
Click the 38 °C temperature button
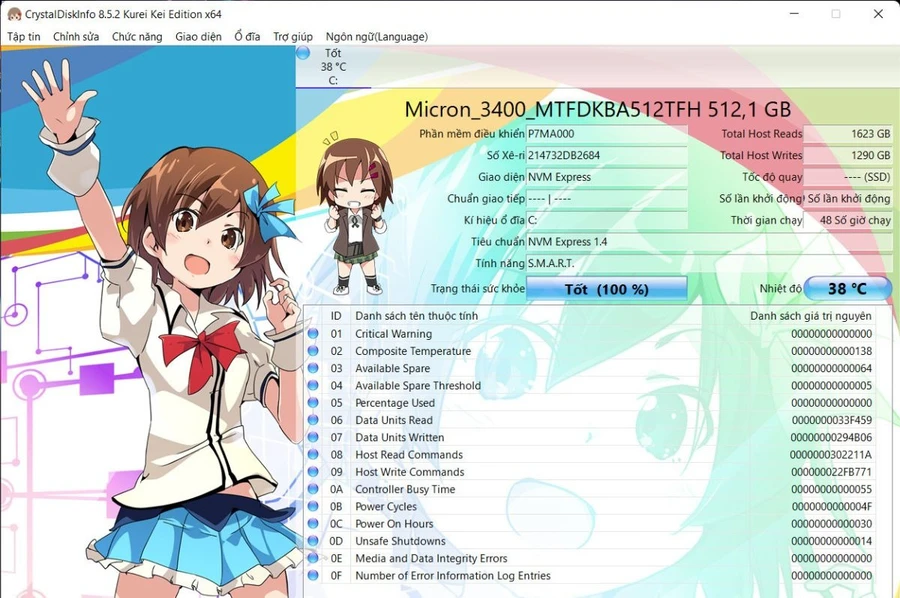click(847, 288)
